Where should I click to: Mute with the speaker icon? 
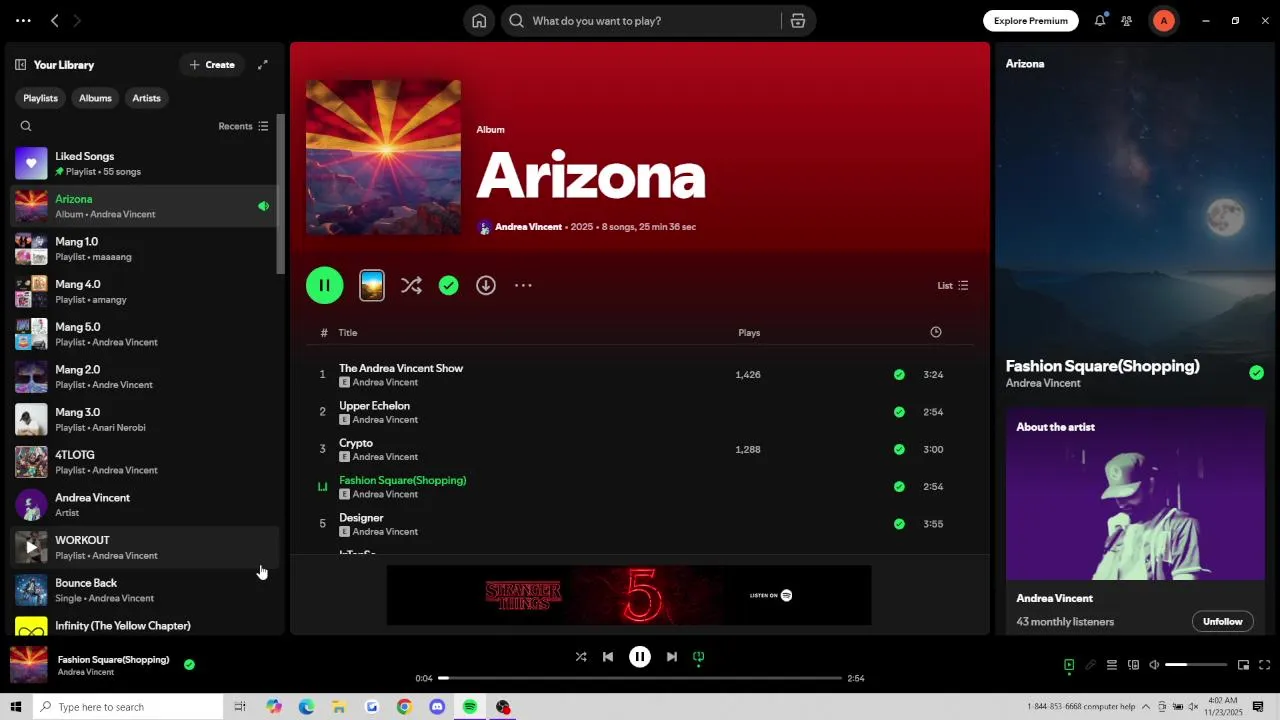[x=1154, y=665]
